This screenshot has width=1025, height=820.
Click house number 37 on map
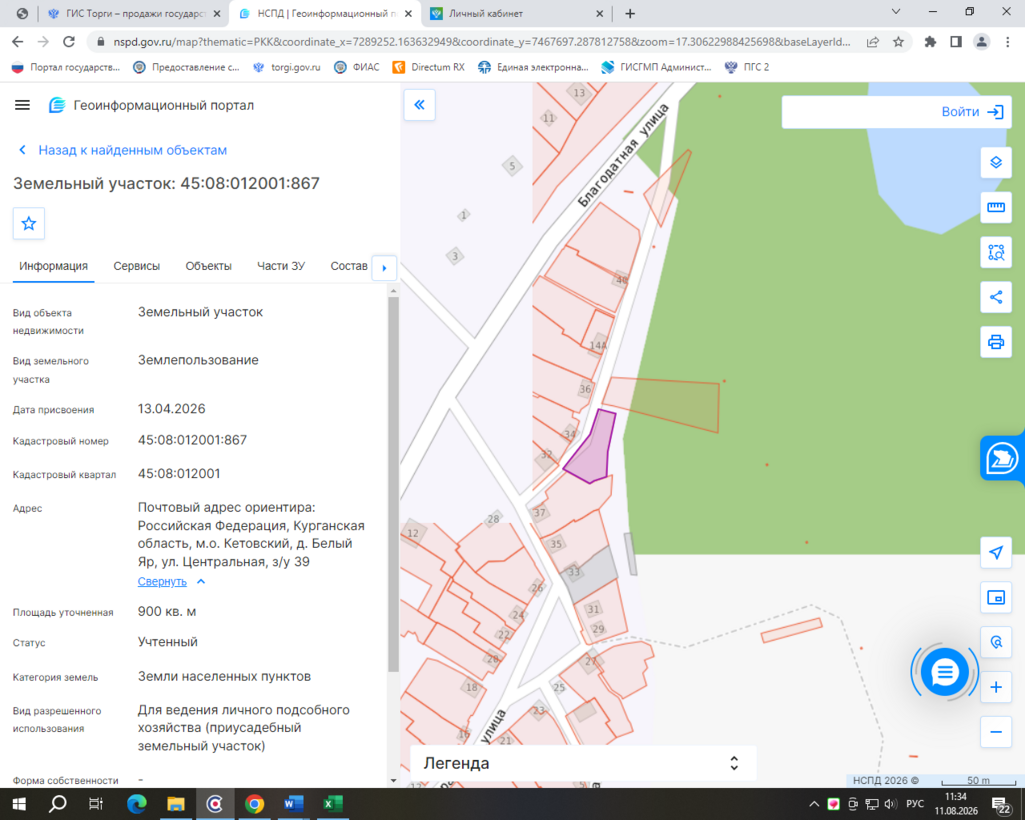click(539, 513)
